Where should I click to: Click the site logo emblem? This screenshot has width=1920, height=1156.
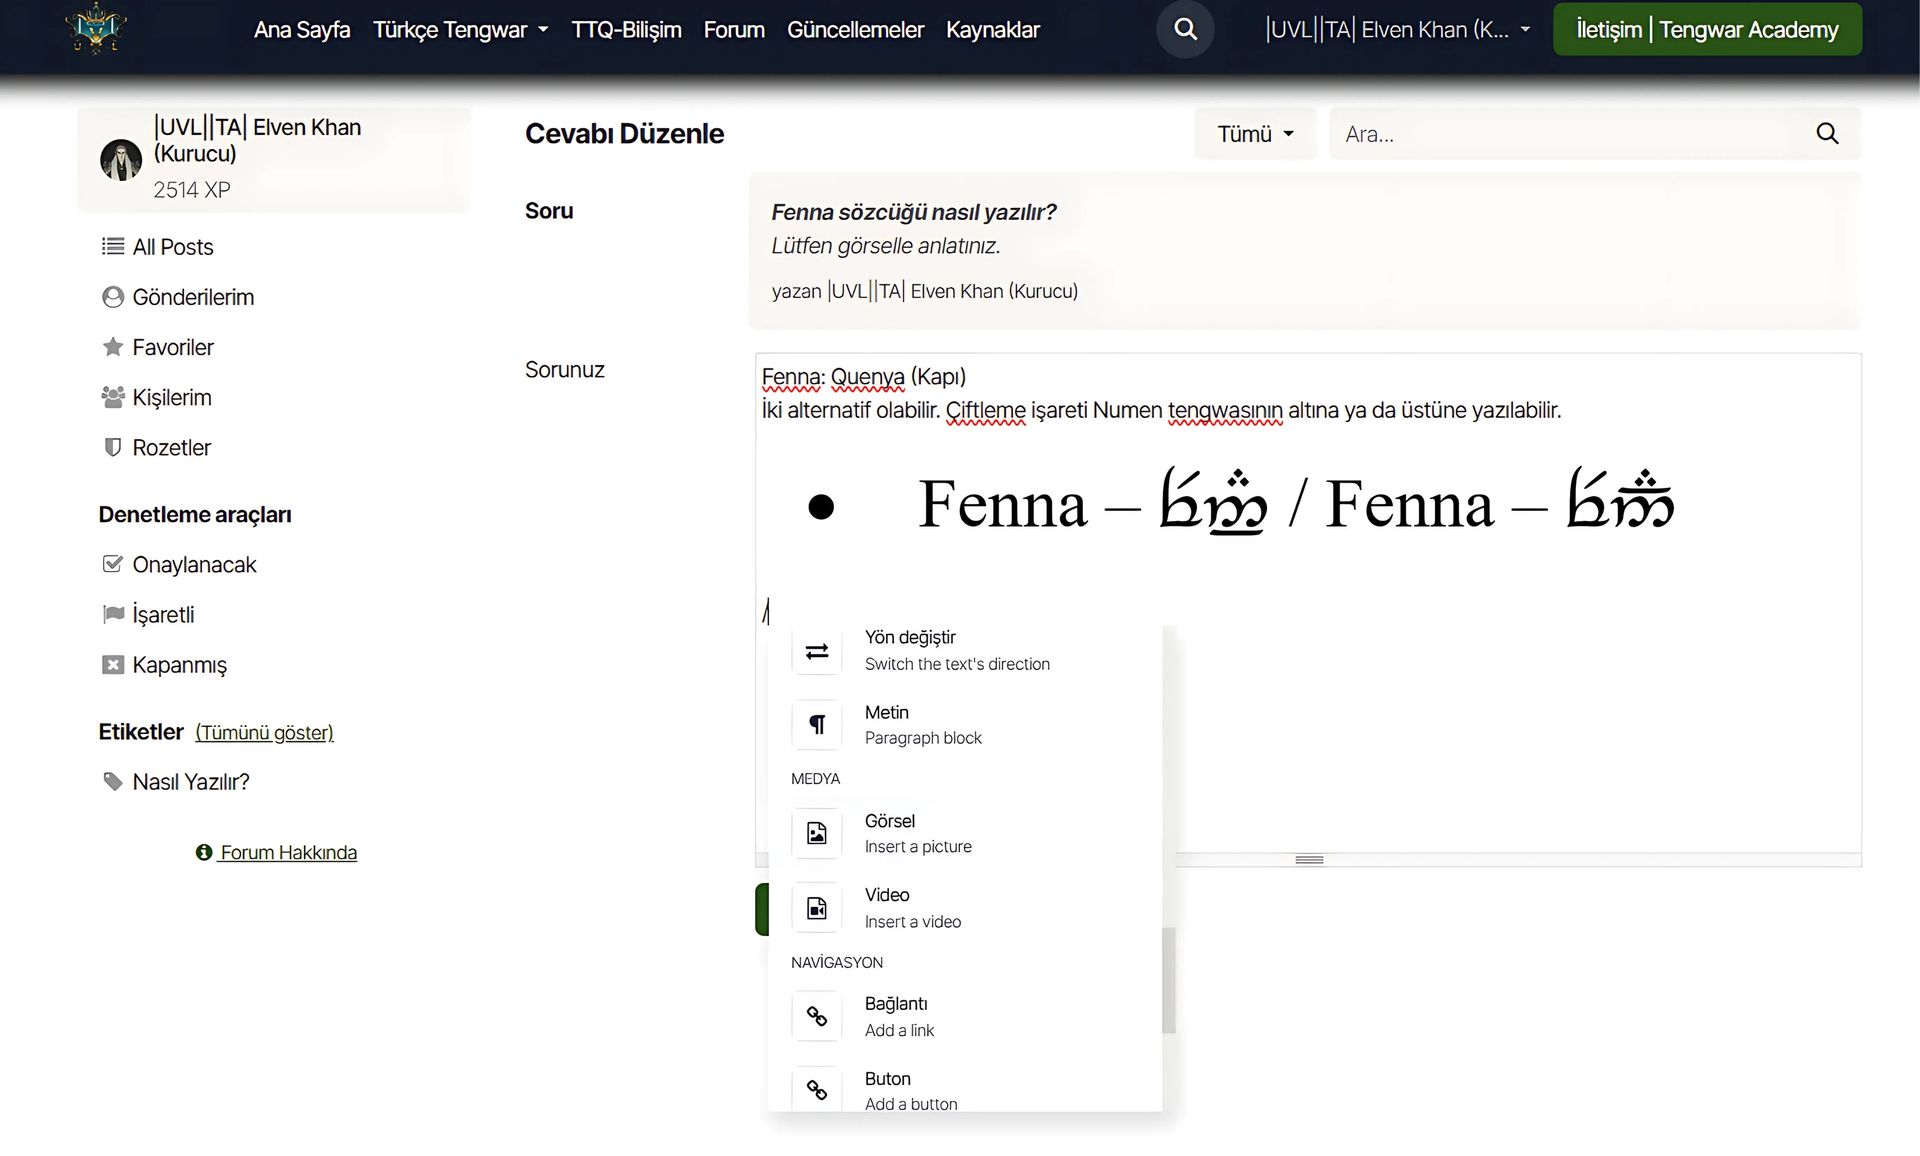96,28
